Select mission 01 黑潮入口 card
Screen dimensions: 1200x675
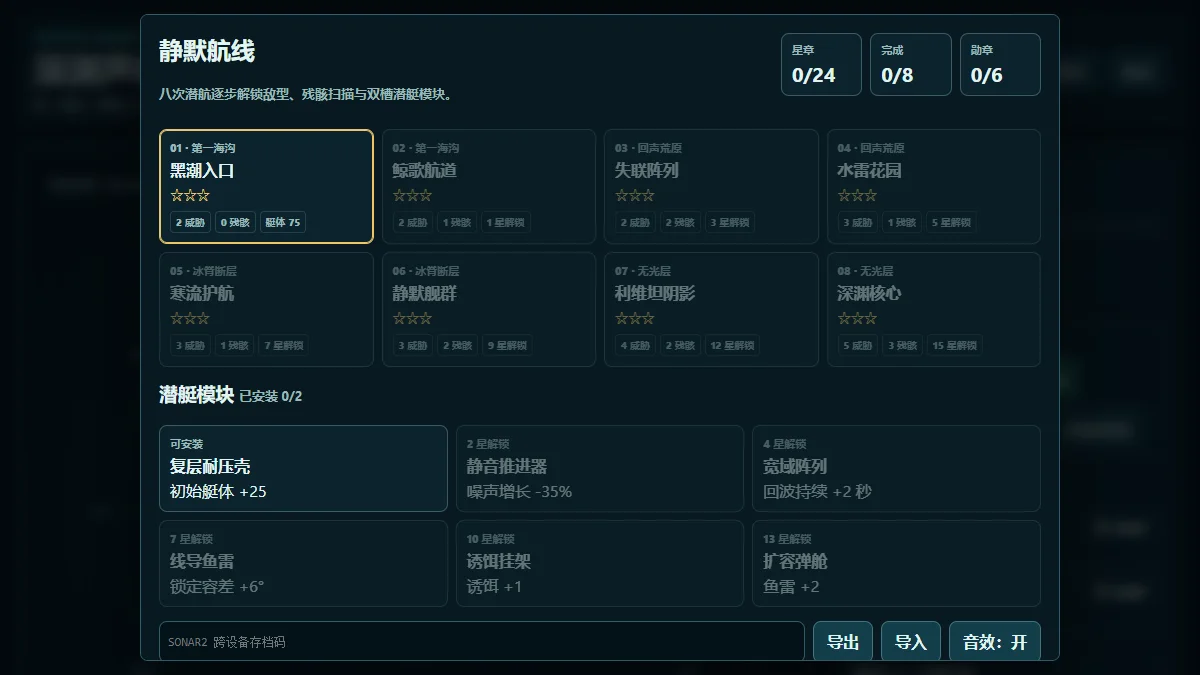266,186
